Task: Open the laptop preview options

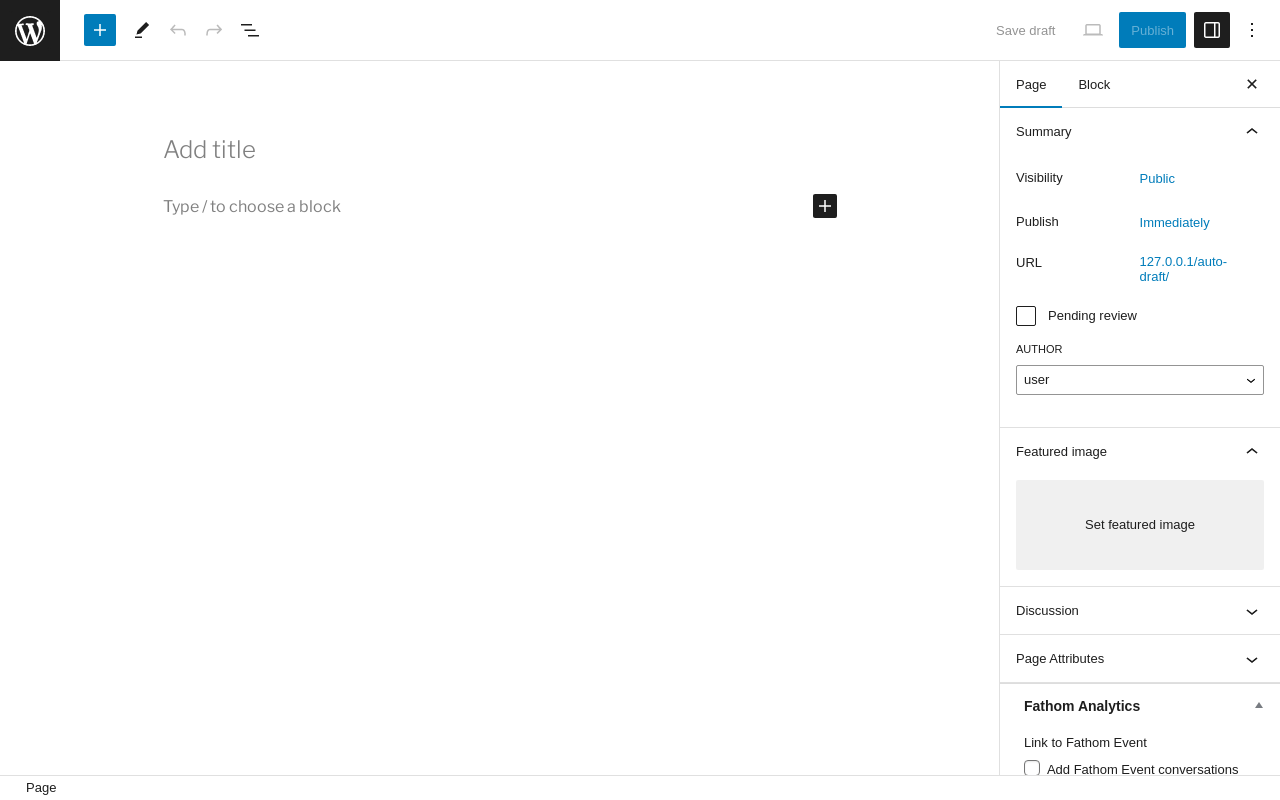Action: point(1093,30)
